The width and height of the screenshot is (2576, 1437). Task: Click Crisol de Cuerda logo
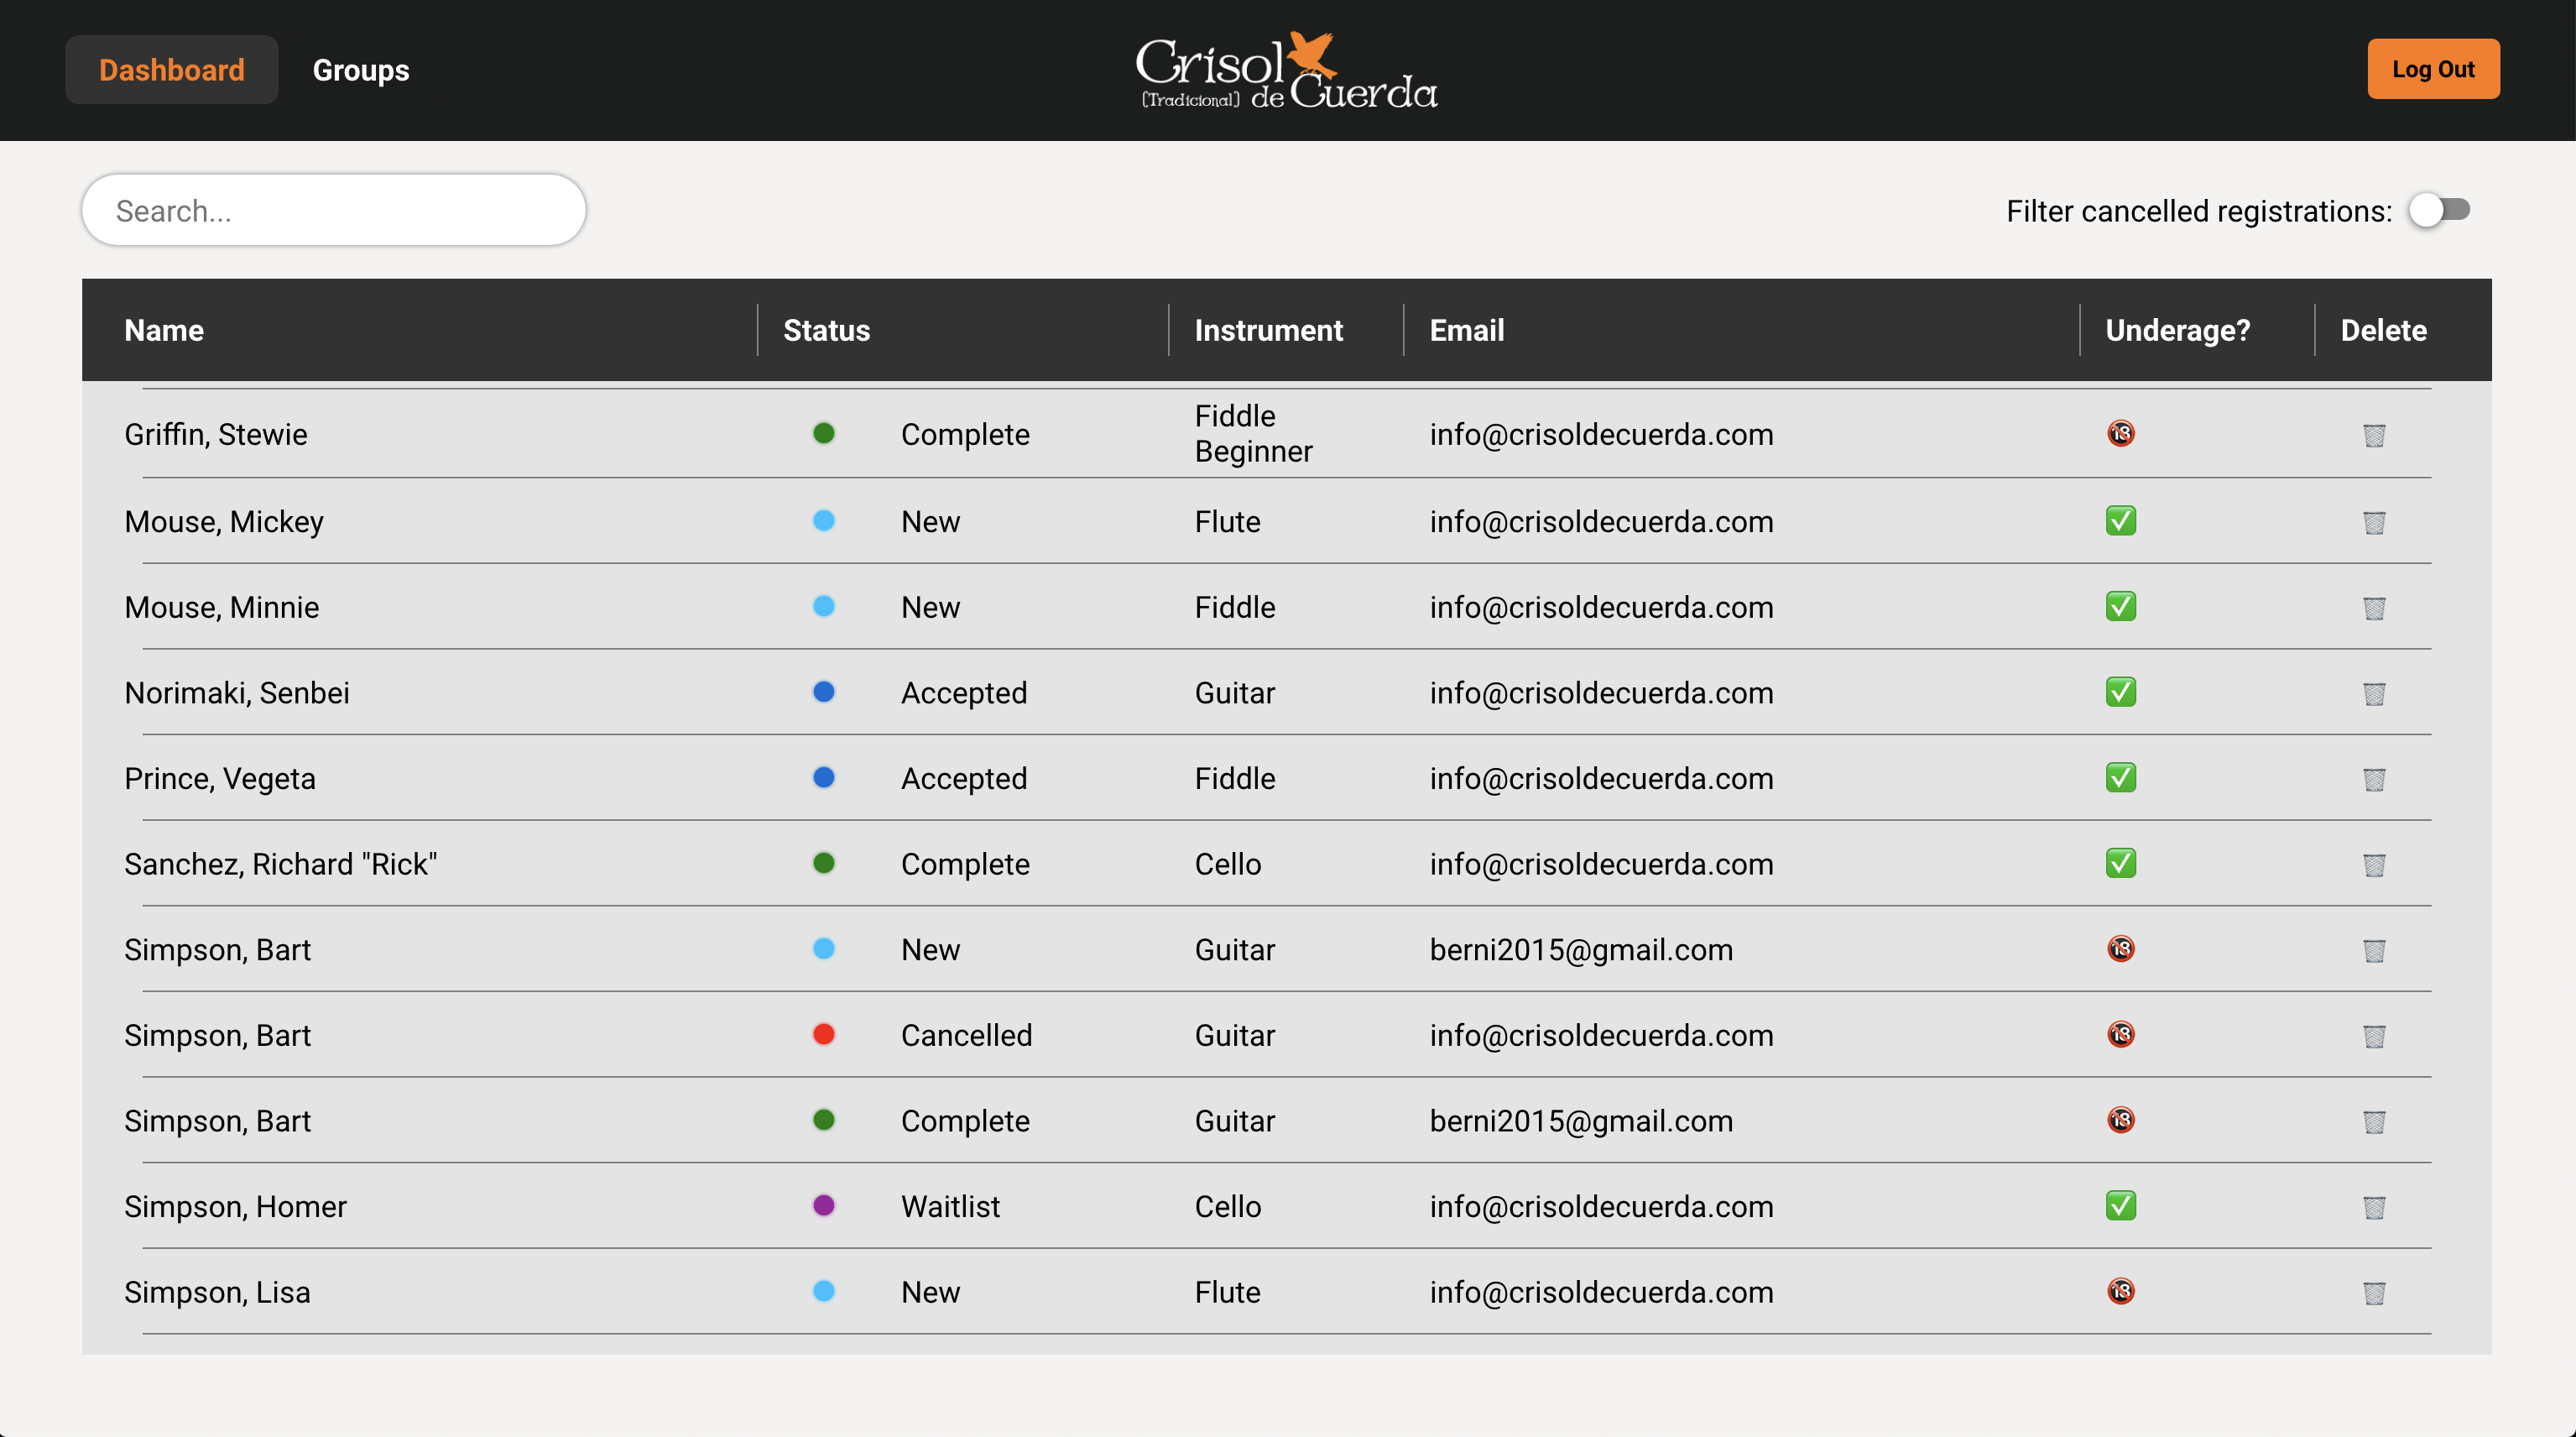(x=1286, y=70)
